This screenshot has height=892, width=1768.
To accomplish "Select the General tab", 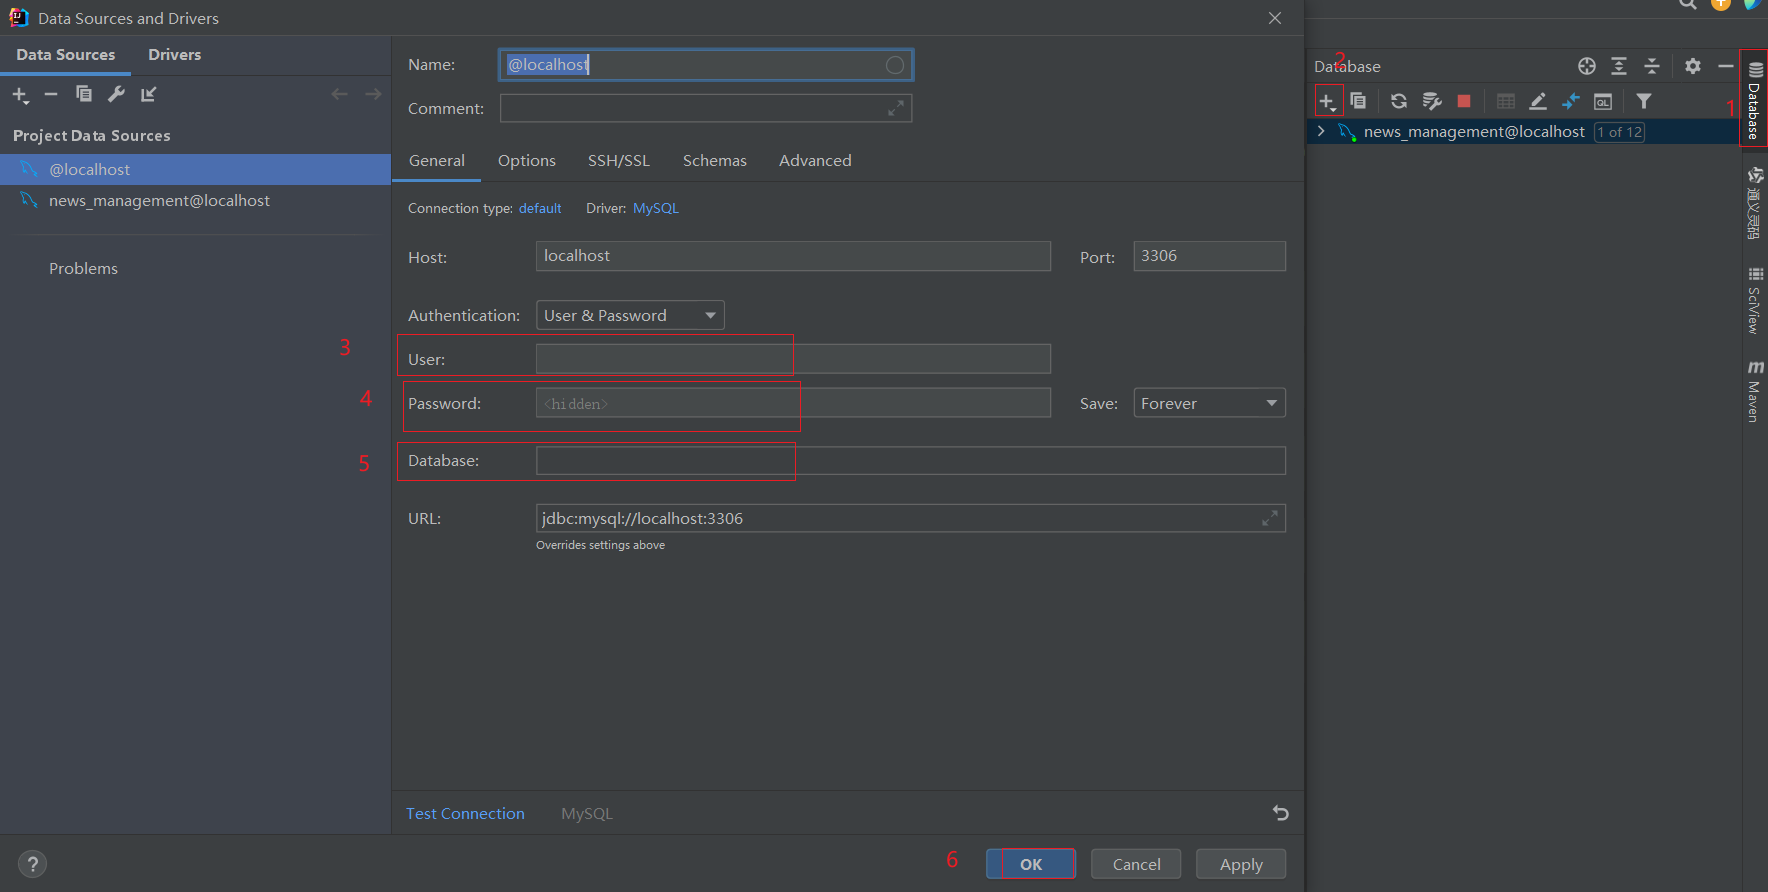I will click(436, 160).
